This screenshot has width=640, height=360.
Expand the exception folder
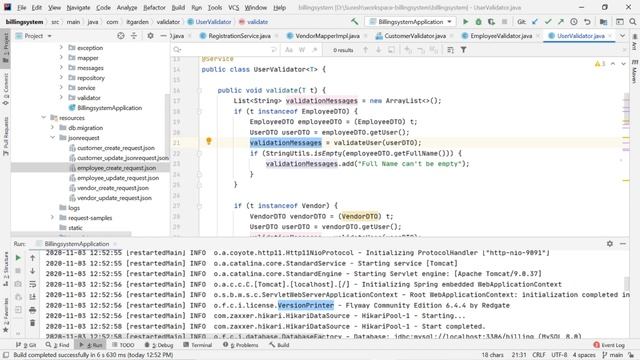(x=61, y=47)
